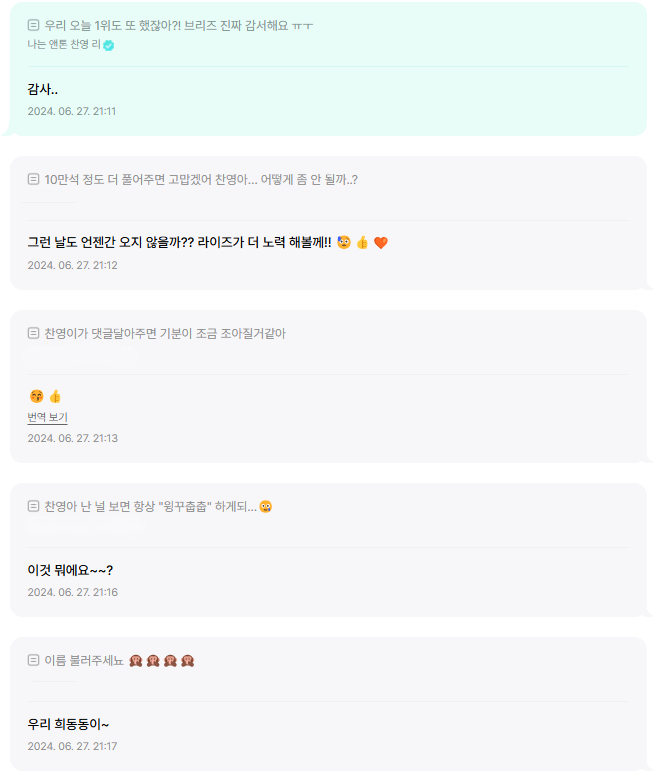Screen dimensions: 659x772
Task: Select the reply '우리 희동동이~'
Action: click(x=68, y=725)
